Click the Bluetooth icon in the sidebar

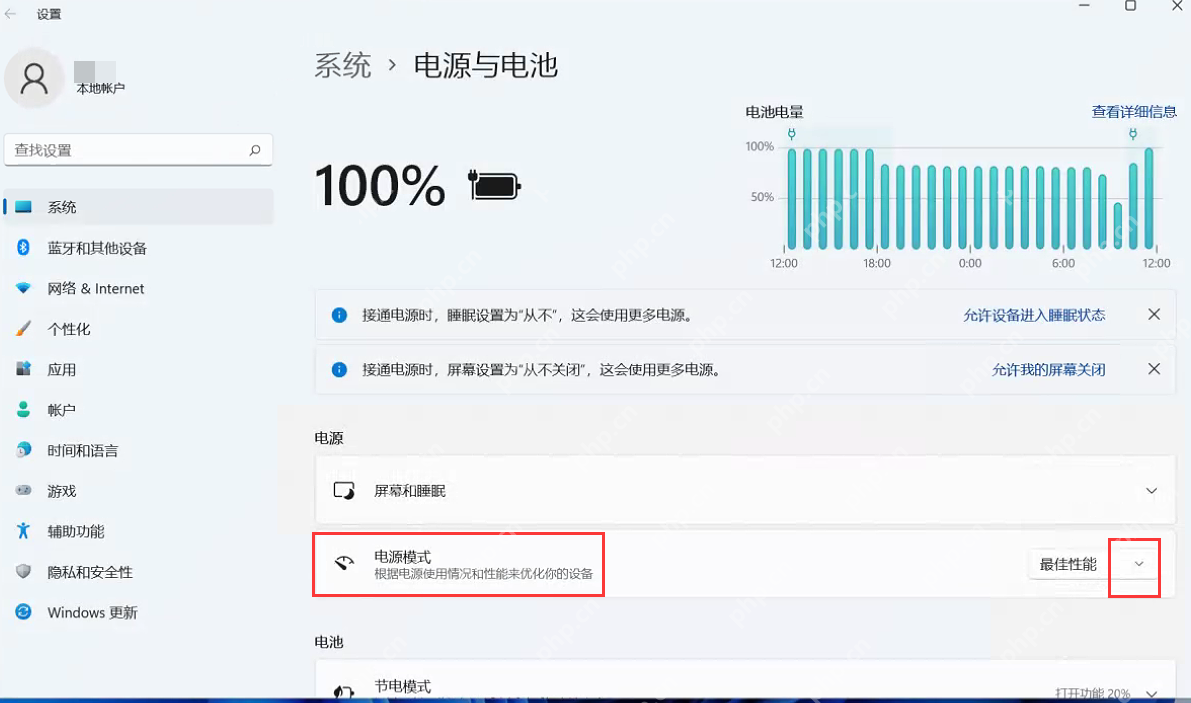24,247
